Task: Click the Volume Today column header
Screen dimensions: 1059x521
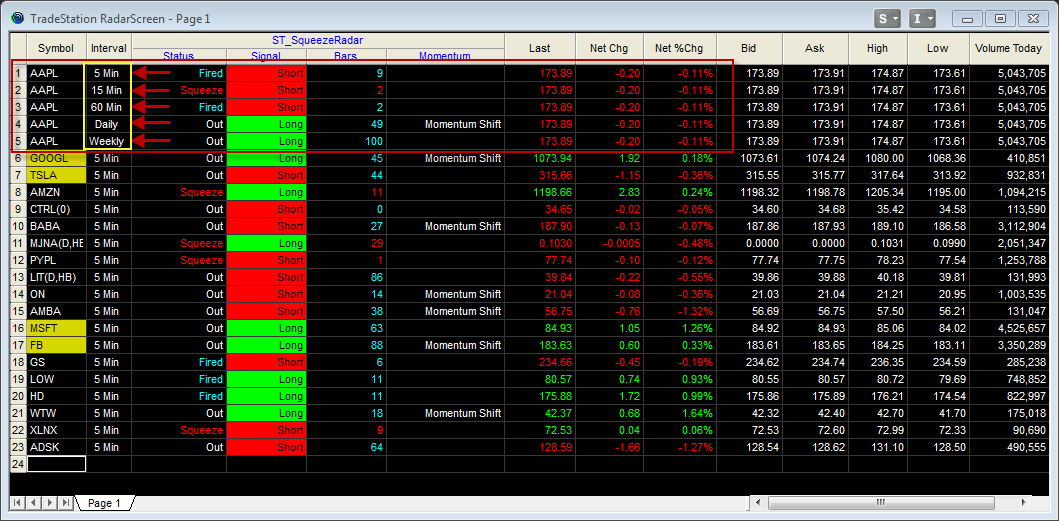Action: pyautogui.click(x=1010, y=49)
